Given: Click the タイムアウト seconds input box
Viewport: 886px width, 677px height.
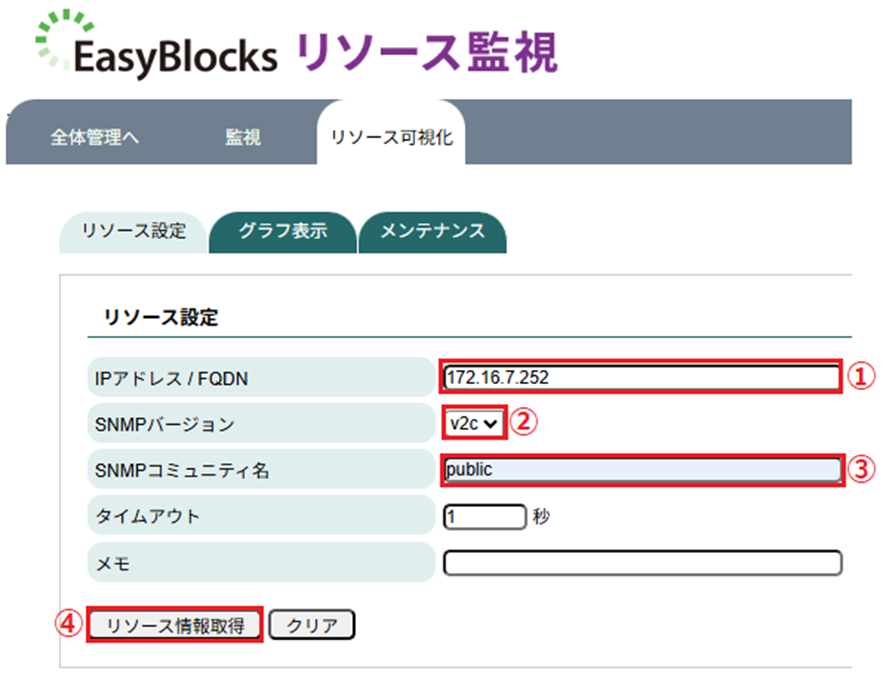Looking at the screenshot, I should coord(484,517).
